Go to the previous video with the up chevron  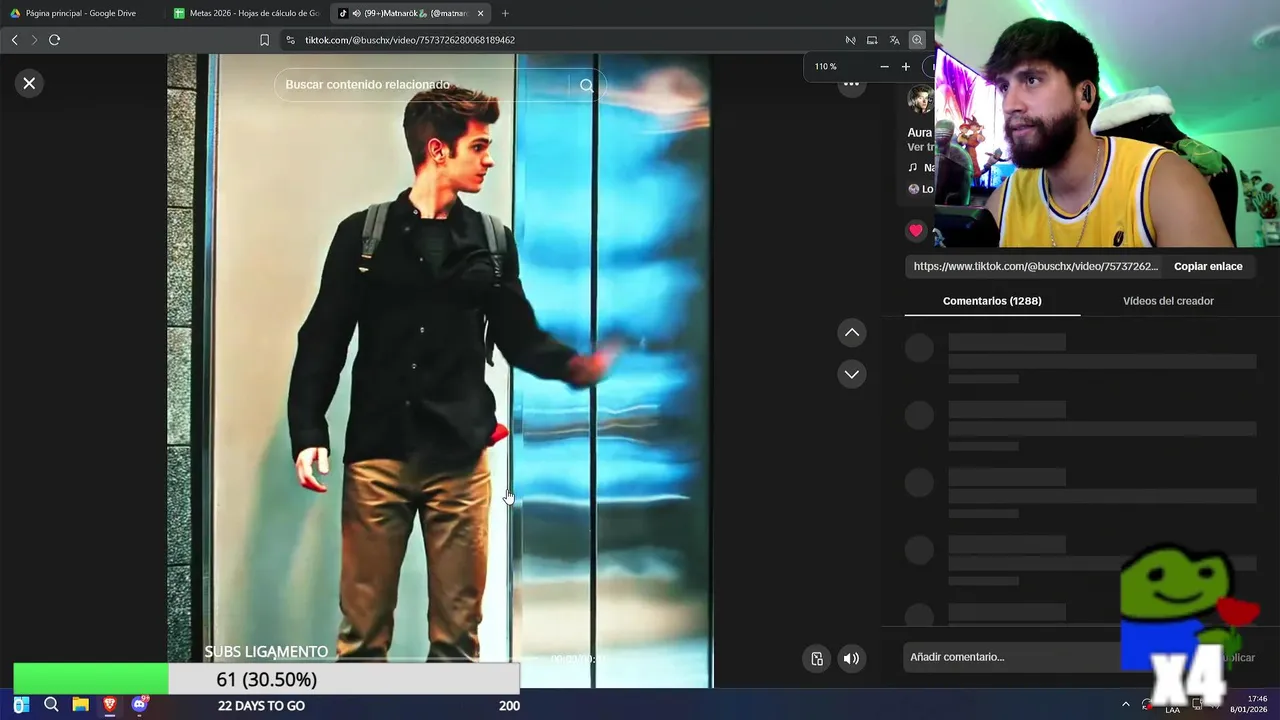tap(852, 332)
